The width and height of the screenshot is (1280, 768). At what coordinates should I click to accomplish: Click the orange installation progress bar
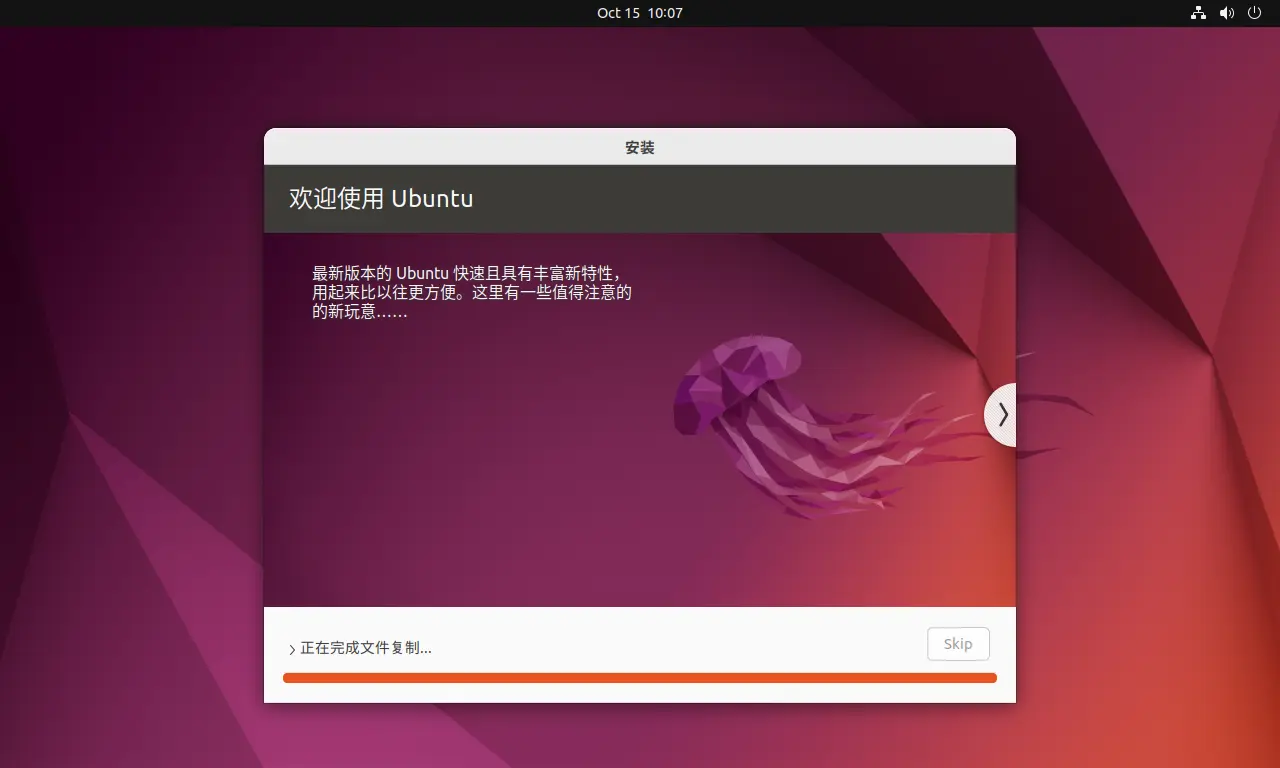point(640,678)
